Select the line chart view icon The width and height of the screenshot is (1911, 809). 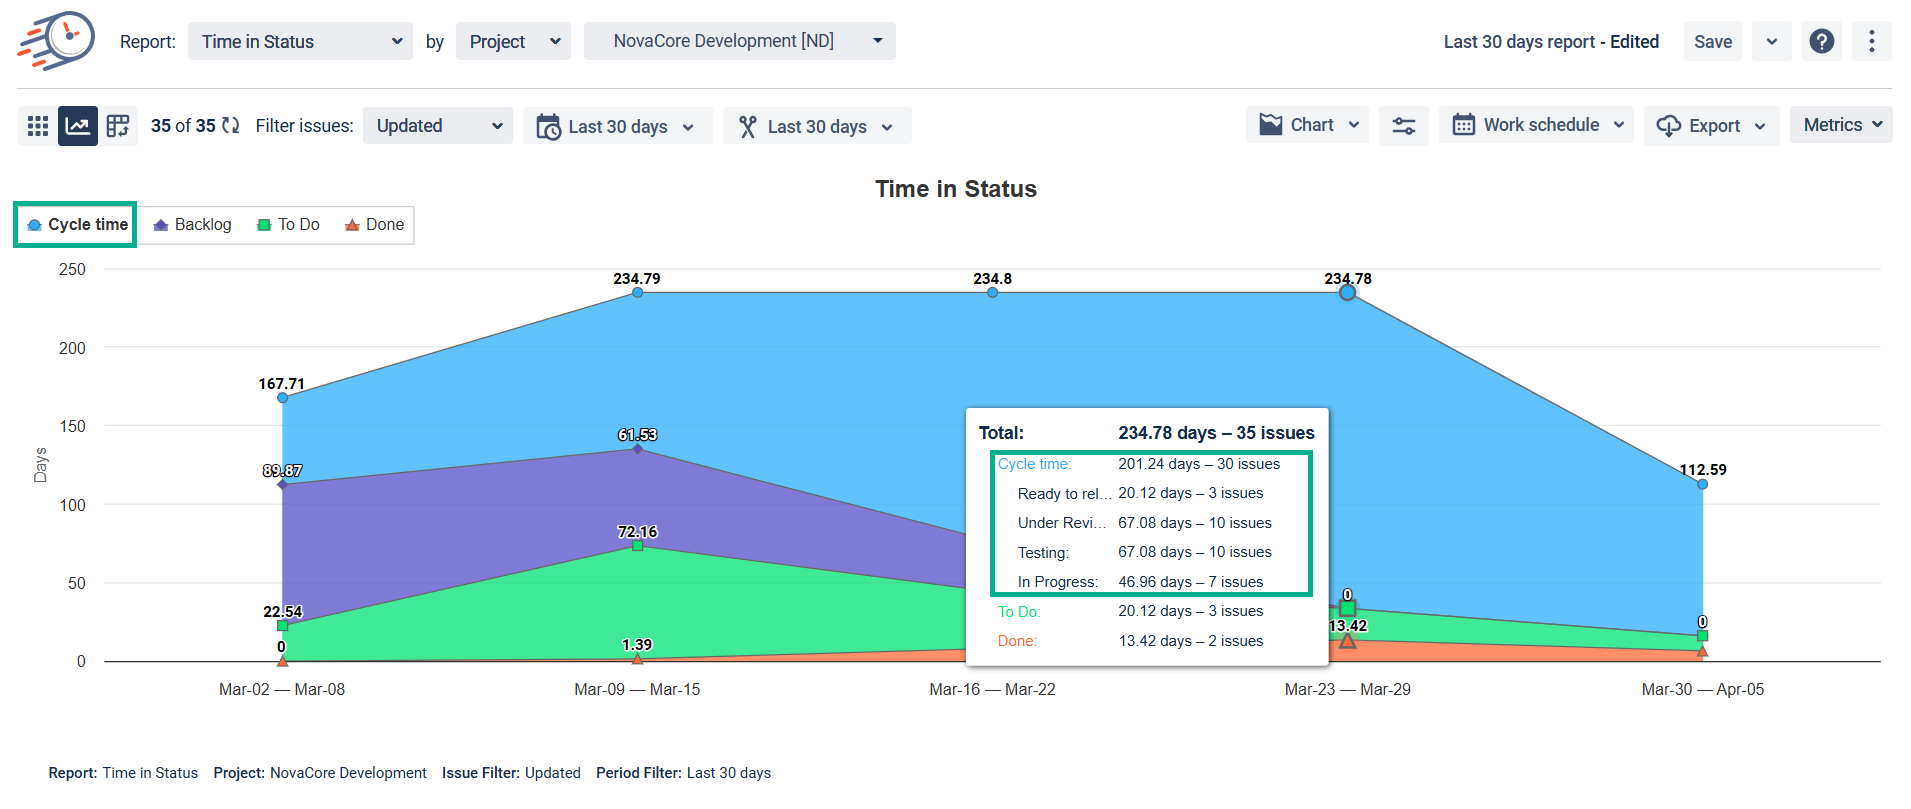click(x=78, y=126)
